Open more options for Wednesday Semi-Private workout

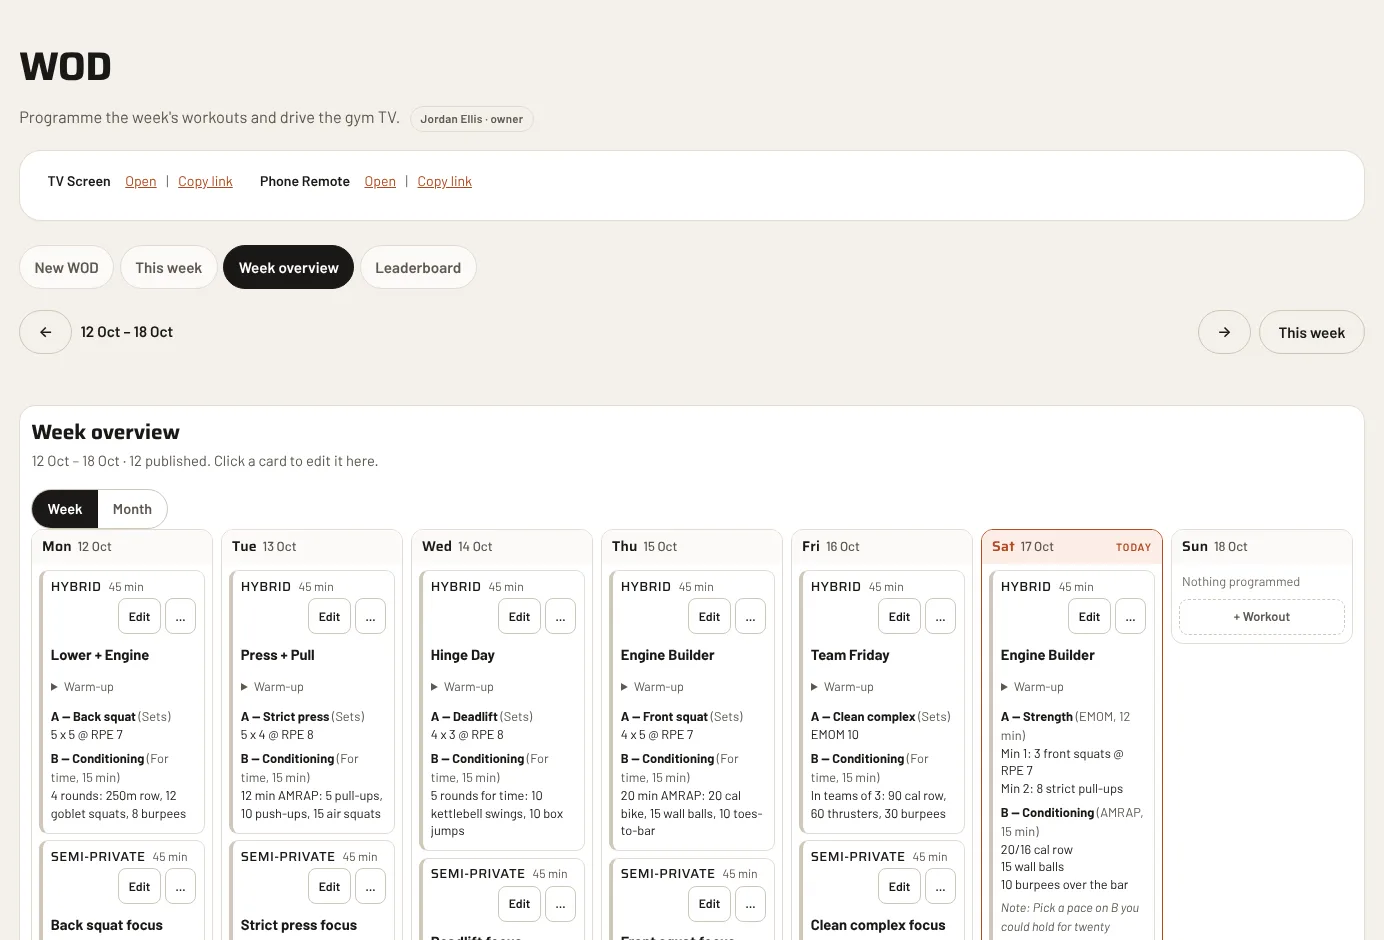click(560, 904)
